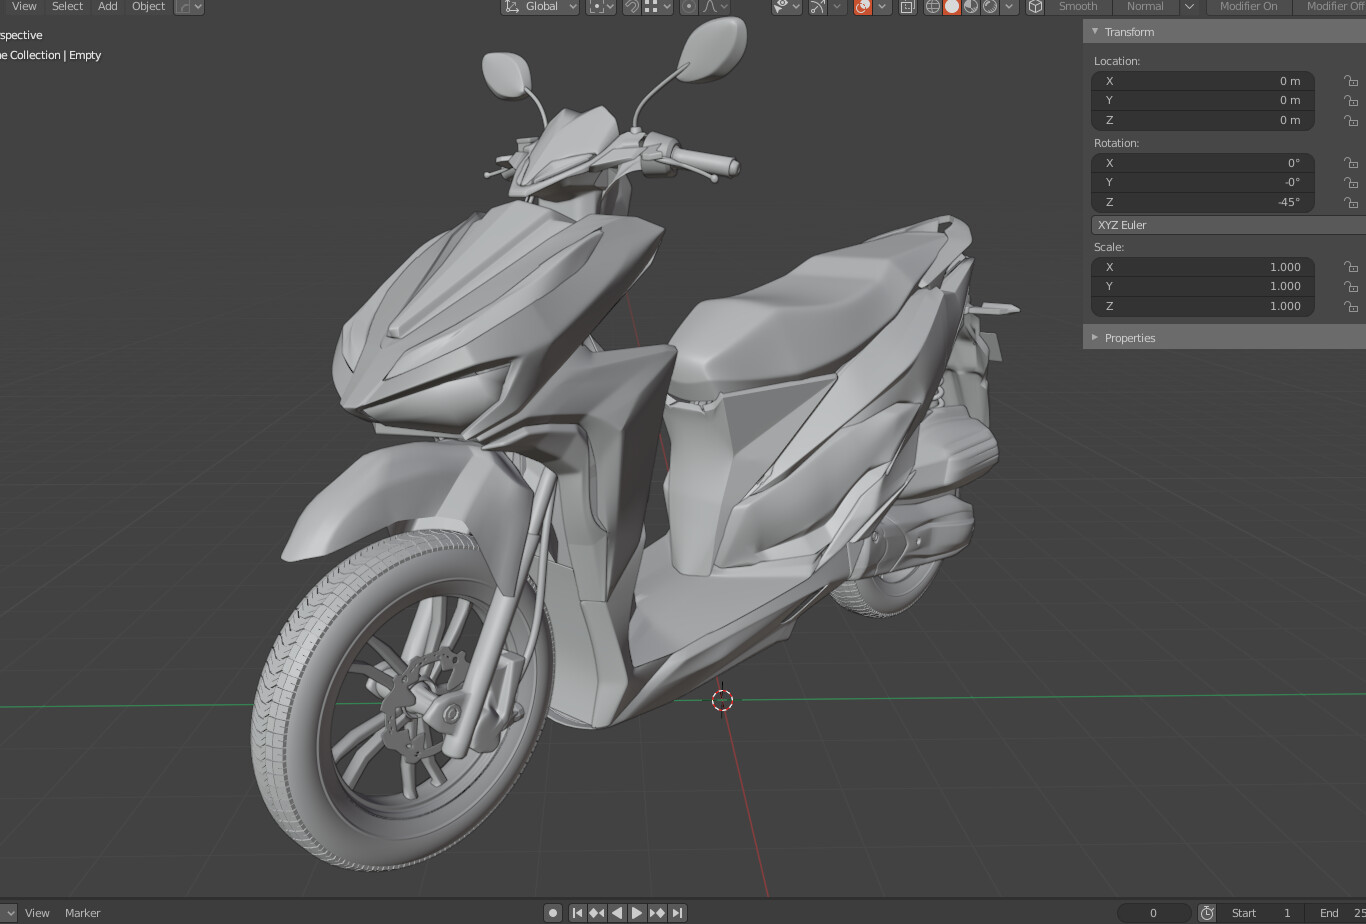Viewport: 1366px width, 924px height.
Task: Toggle viewport overlays icon
Action: pyautogui.click(x=863, y=6)
